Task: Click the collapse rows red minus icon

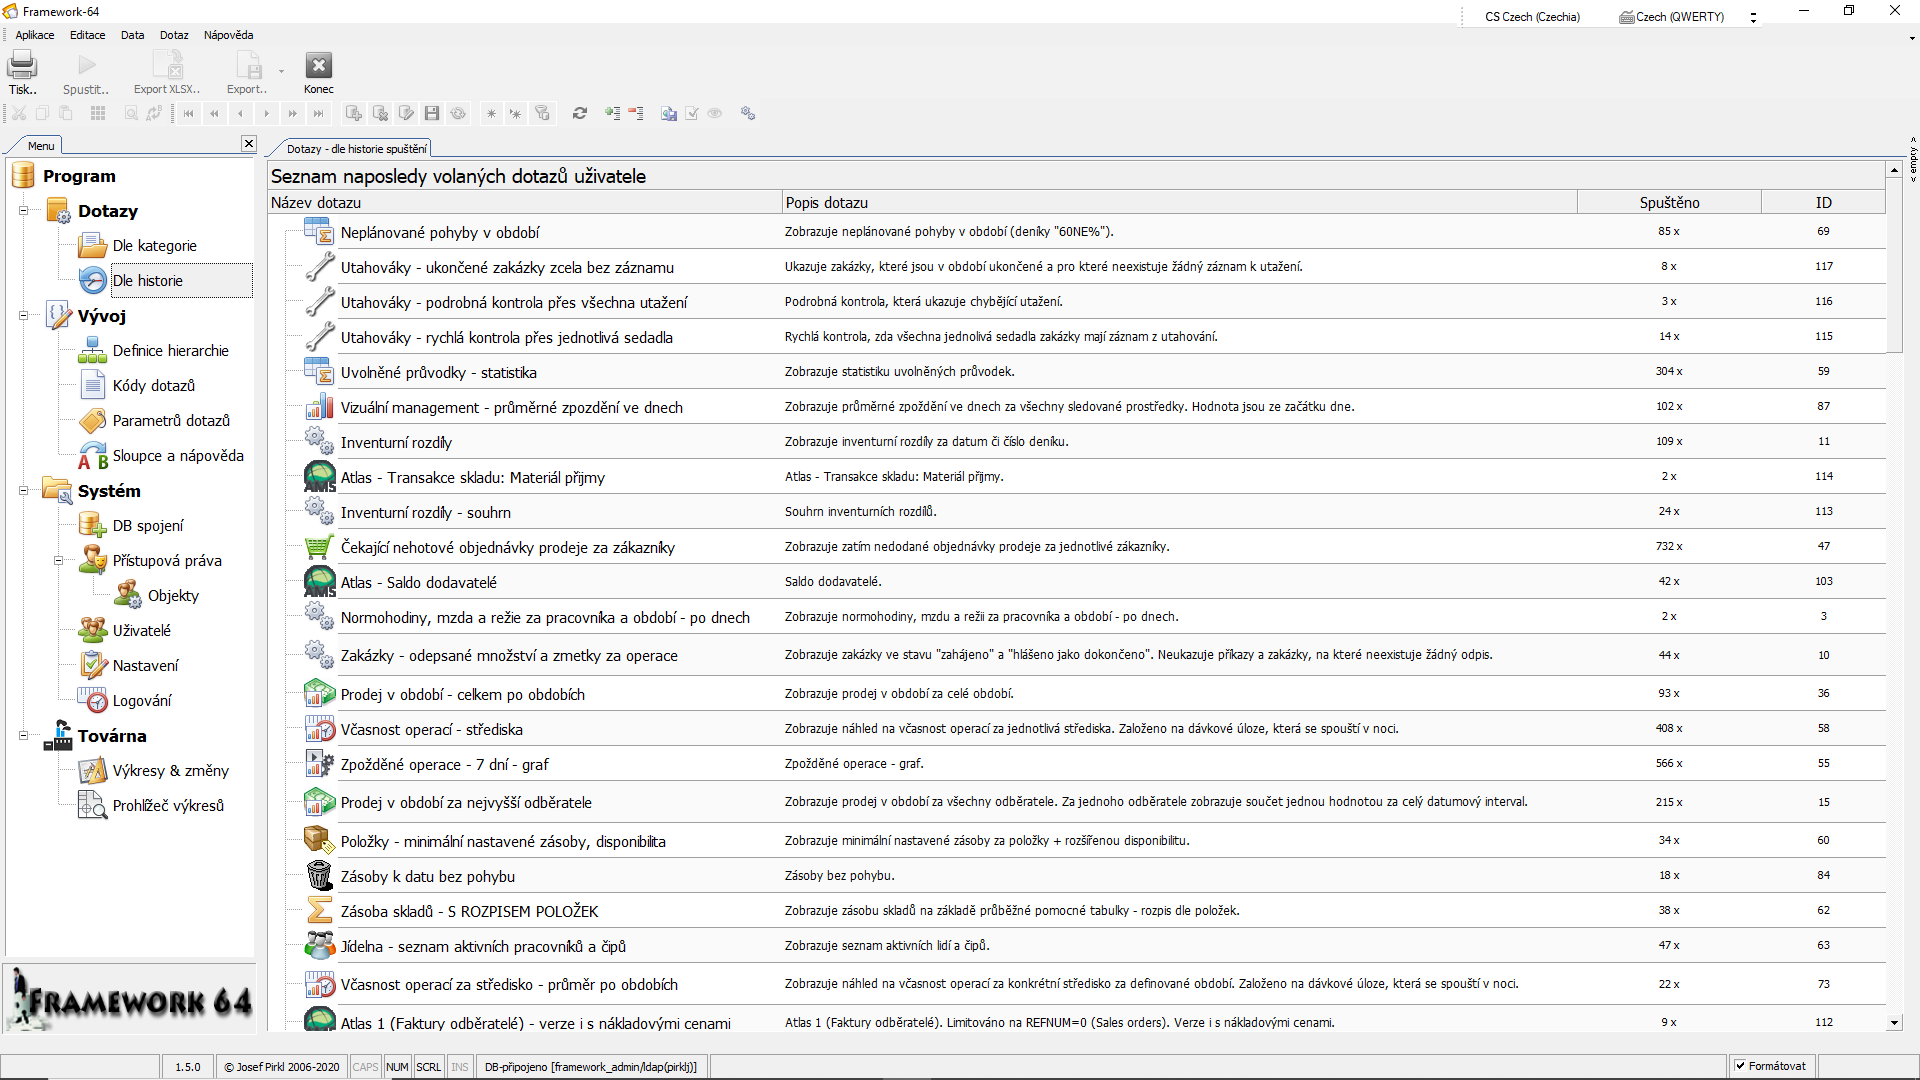Action: (x=636, y=113)
